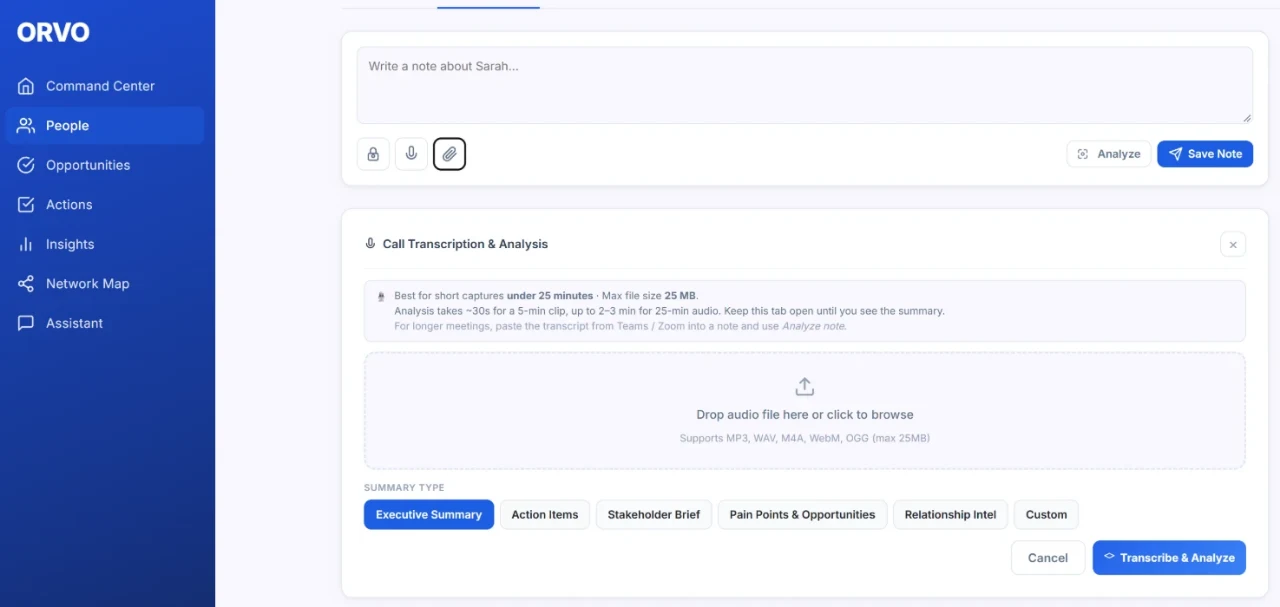Select Relationship Intel summary type
The width and height of the screenshot is (1280, 607).
[x=950, y=515]
